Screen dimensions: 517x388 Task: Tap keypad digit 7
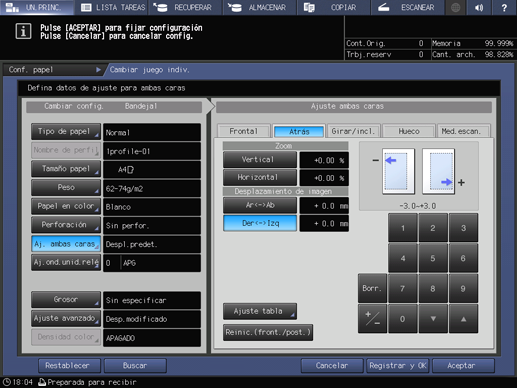[x=403, y=288]
